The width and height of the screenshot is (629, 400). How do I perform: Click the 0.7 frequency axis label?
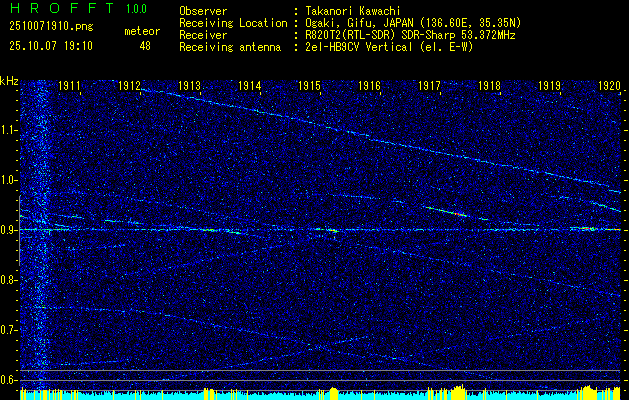(x=9, y=330)
